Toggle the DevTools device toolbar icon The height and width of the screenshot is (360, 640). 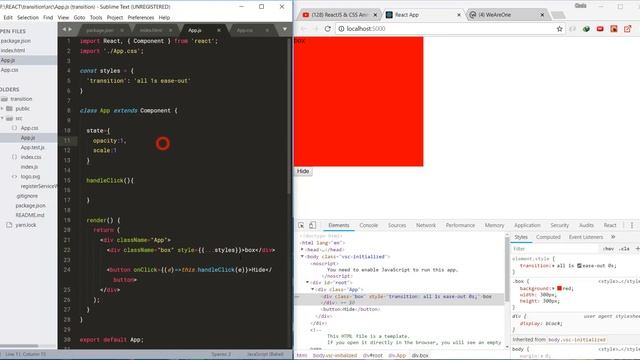tap(312, 225)
